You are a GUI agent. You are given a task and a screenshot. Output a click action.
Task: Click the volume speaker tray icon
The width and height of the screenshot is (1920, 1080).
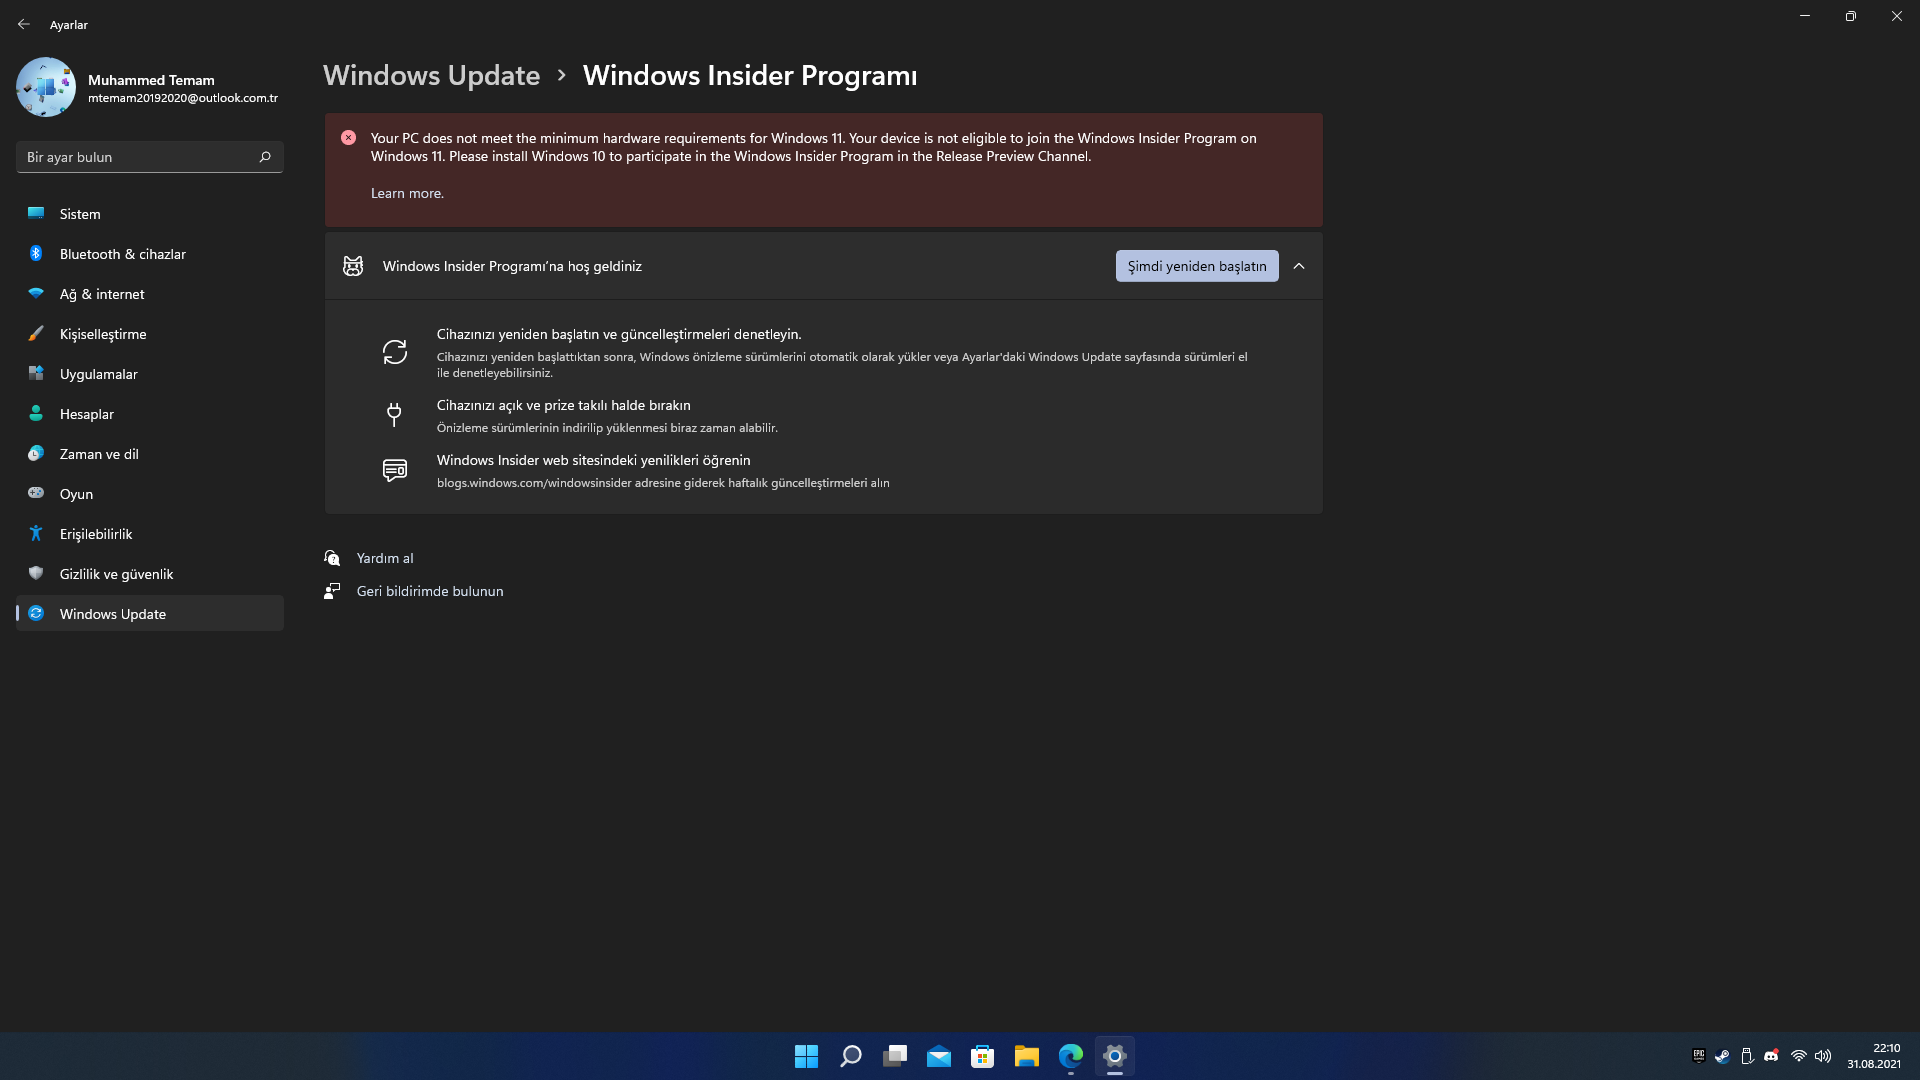pyautogui.click(x=1823, y=1056)
